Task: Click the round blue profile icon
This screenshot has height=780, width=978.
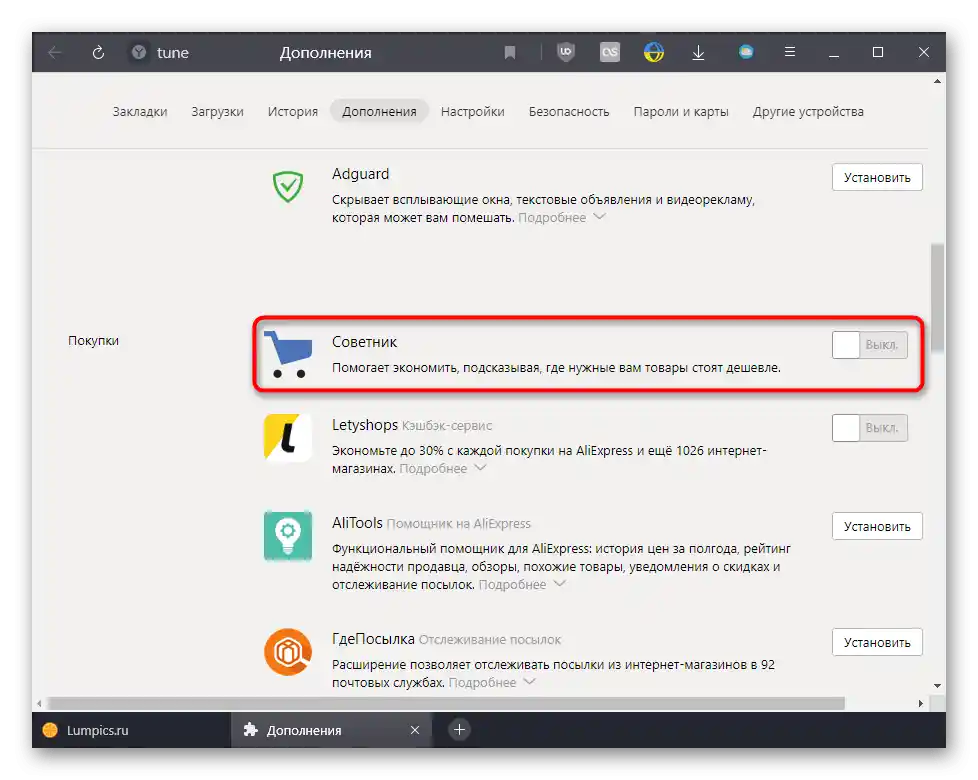Action: pos(746,52)
